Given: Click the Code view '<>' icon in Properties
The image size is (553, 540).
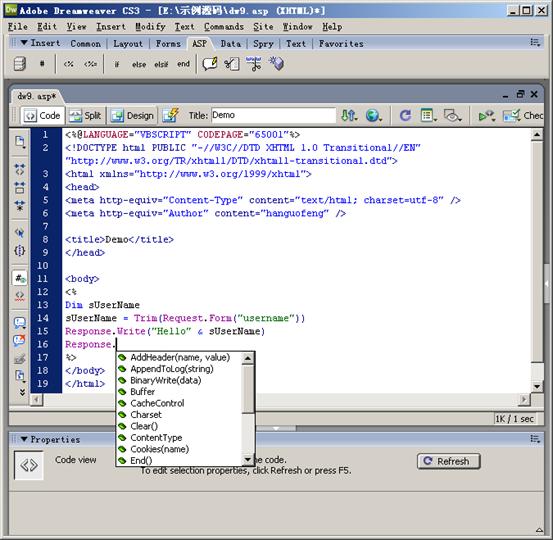Looking at the screenshot, I should coord(29,466).
